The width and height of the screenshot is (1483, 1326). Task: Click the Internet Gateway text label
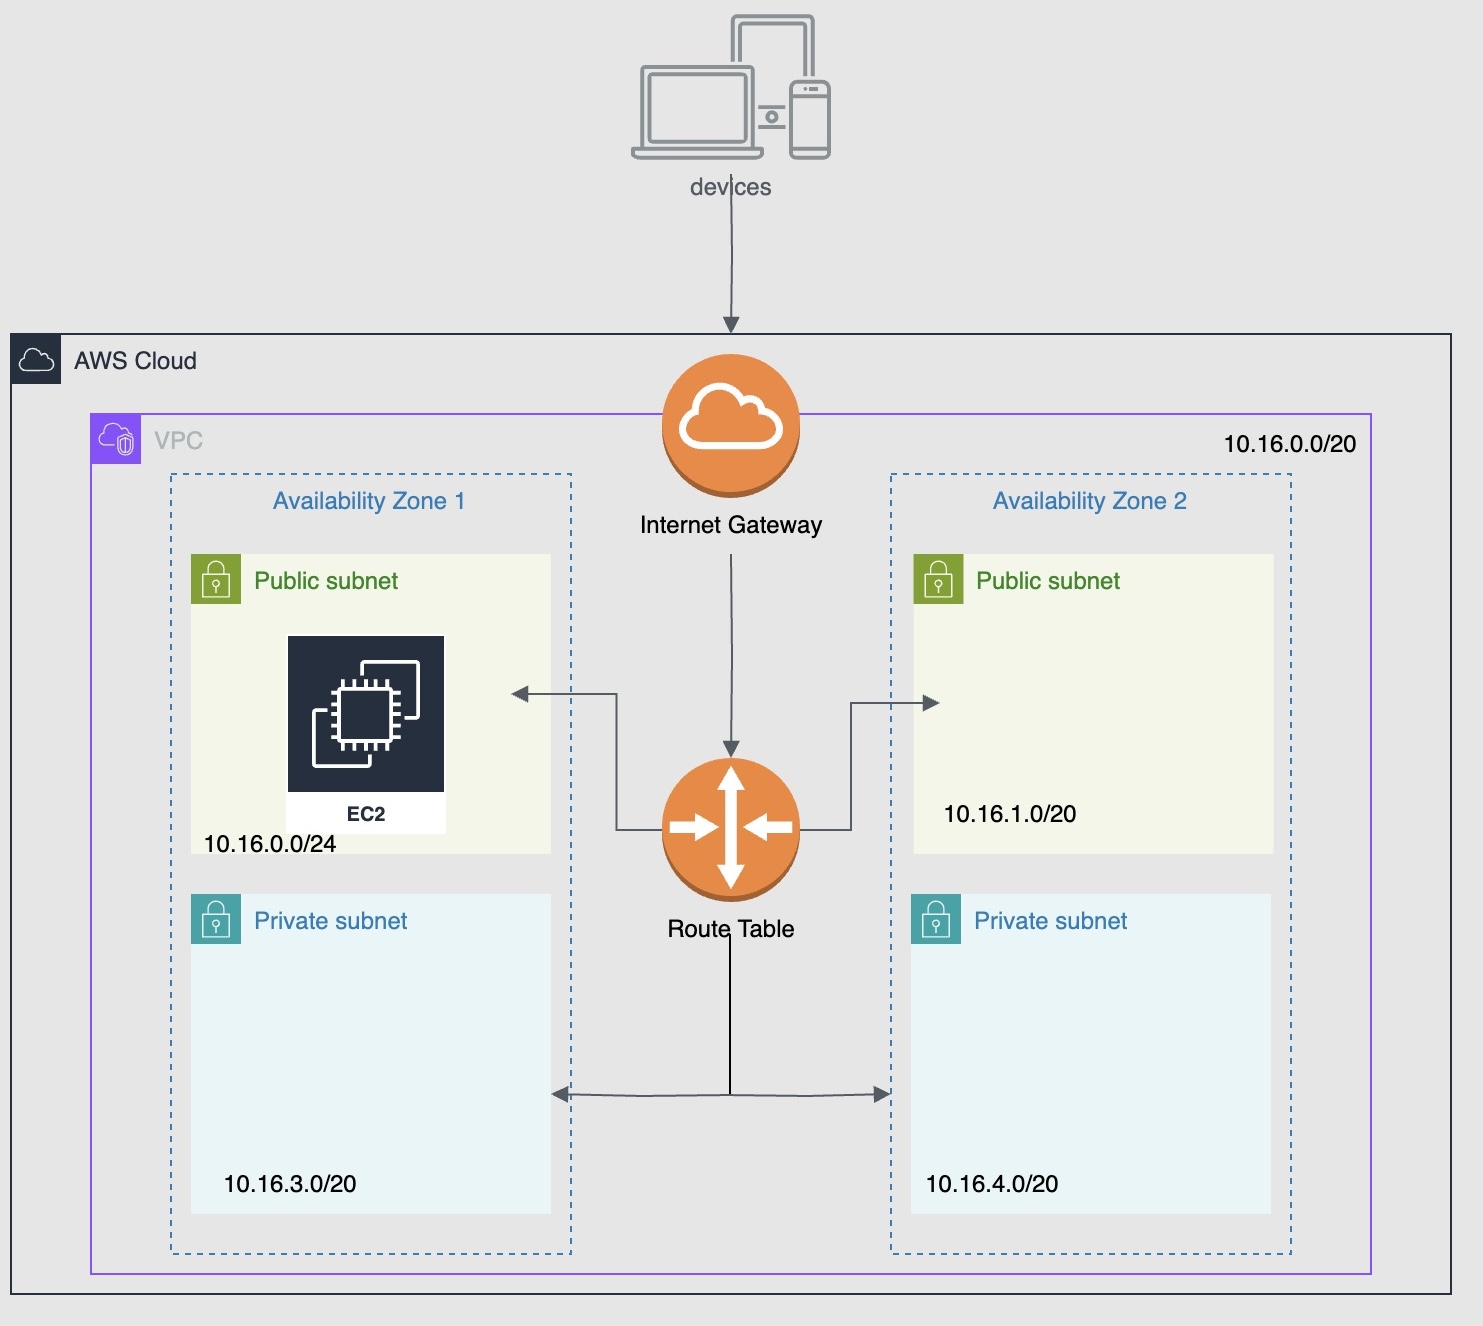pyautogui.click(x=731, y=525)
